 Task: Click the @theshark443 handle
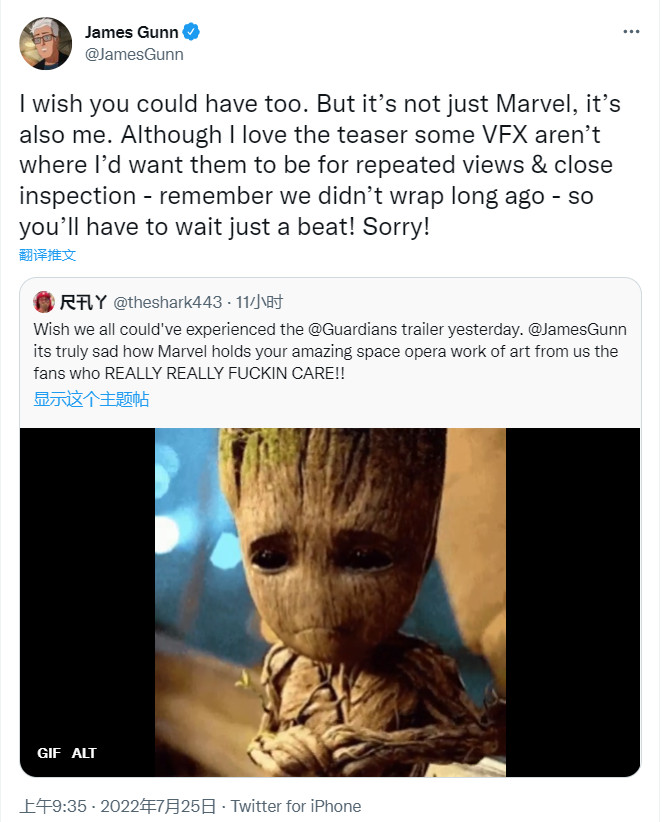(167, 302)
